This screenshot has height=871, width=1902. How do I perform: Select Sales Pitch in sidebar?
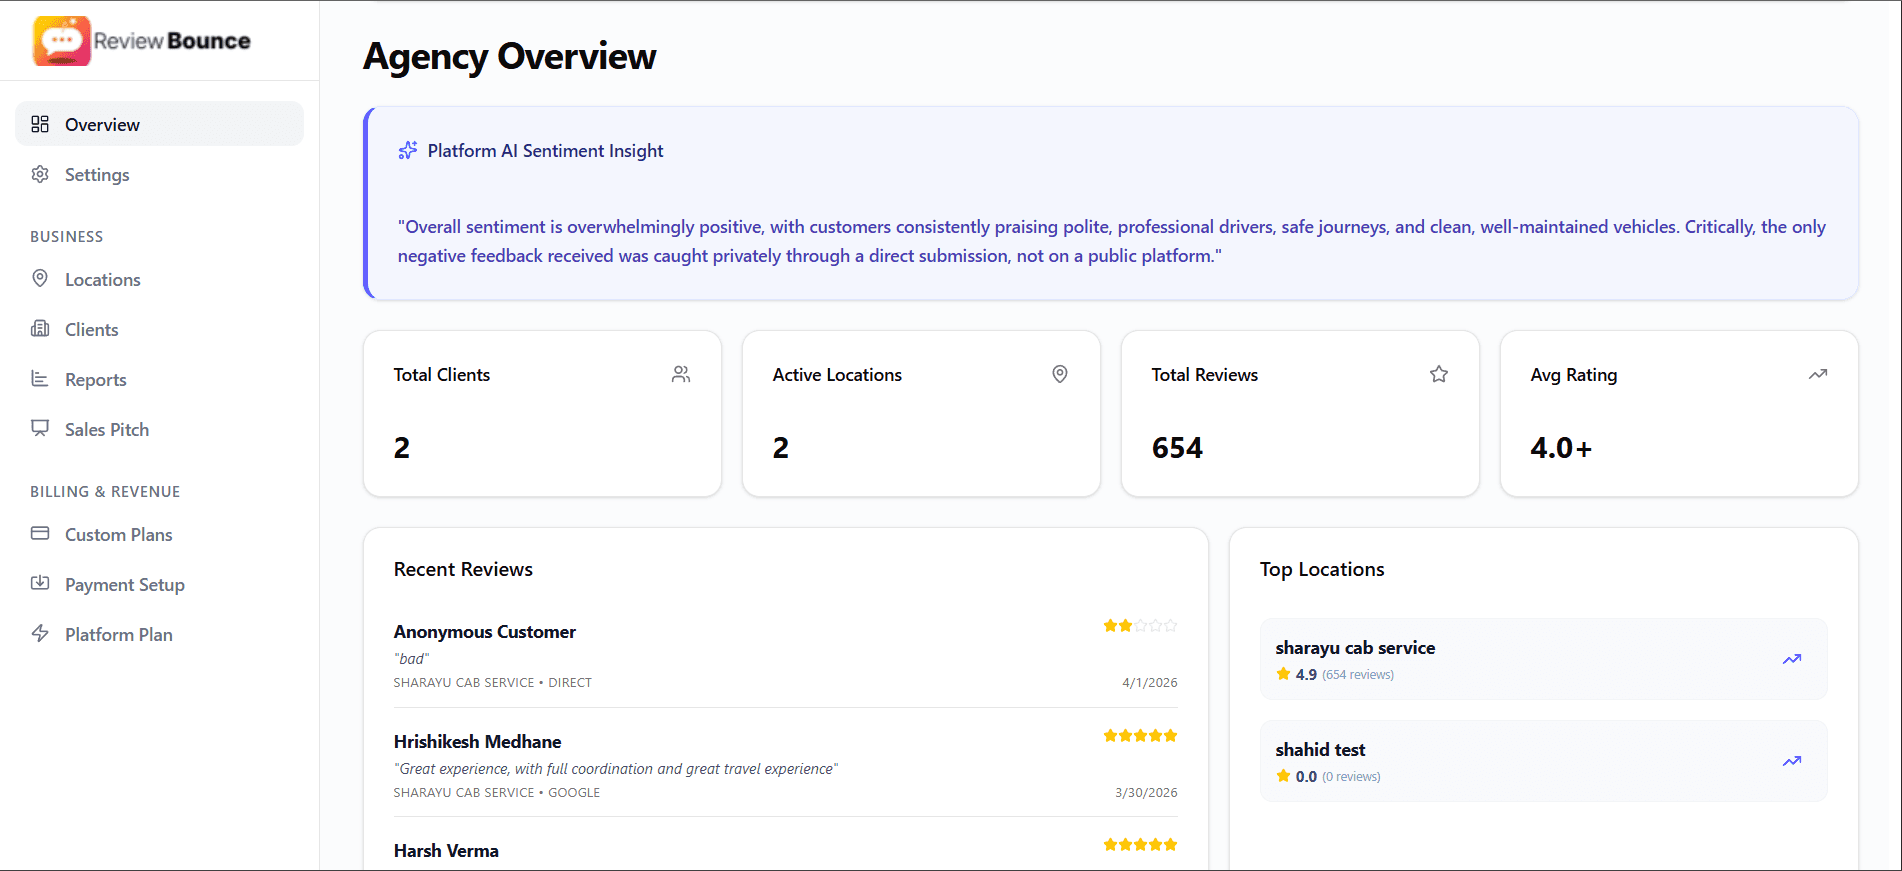point(159,429)
